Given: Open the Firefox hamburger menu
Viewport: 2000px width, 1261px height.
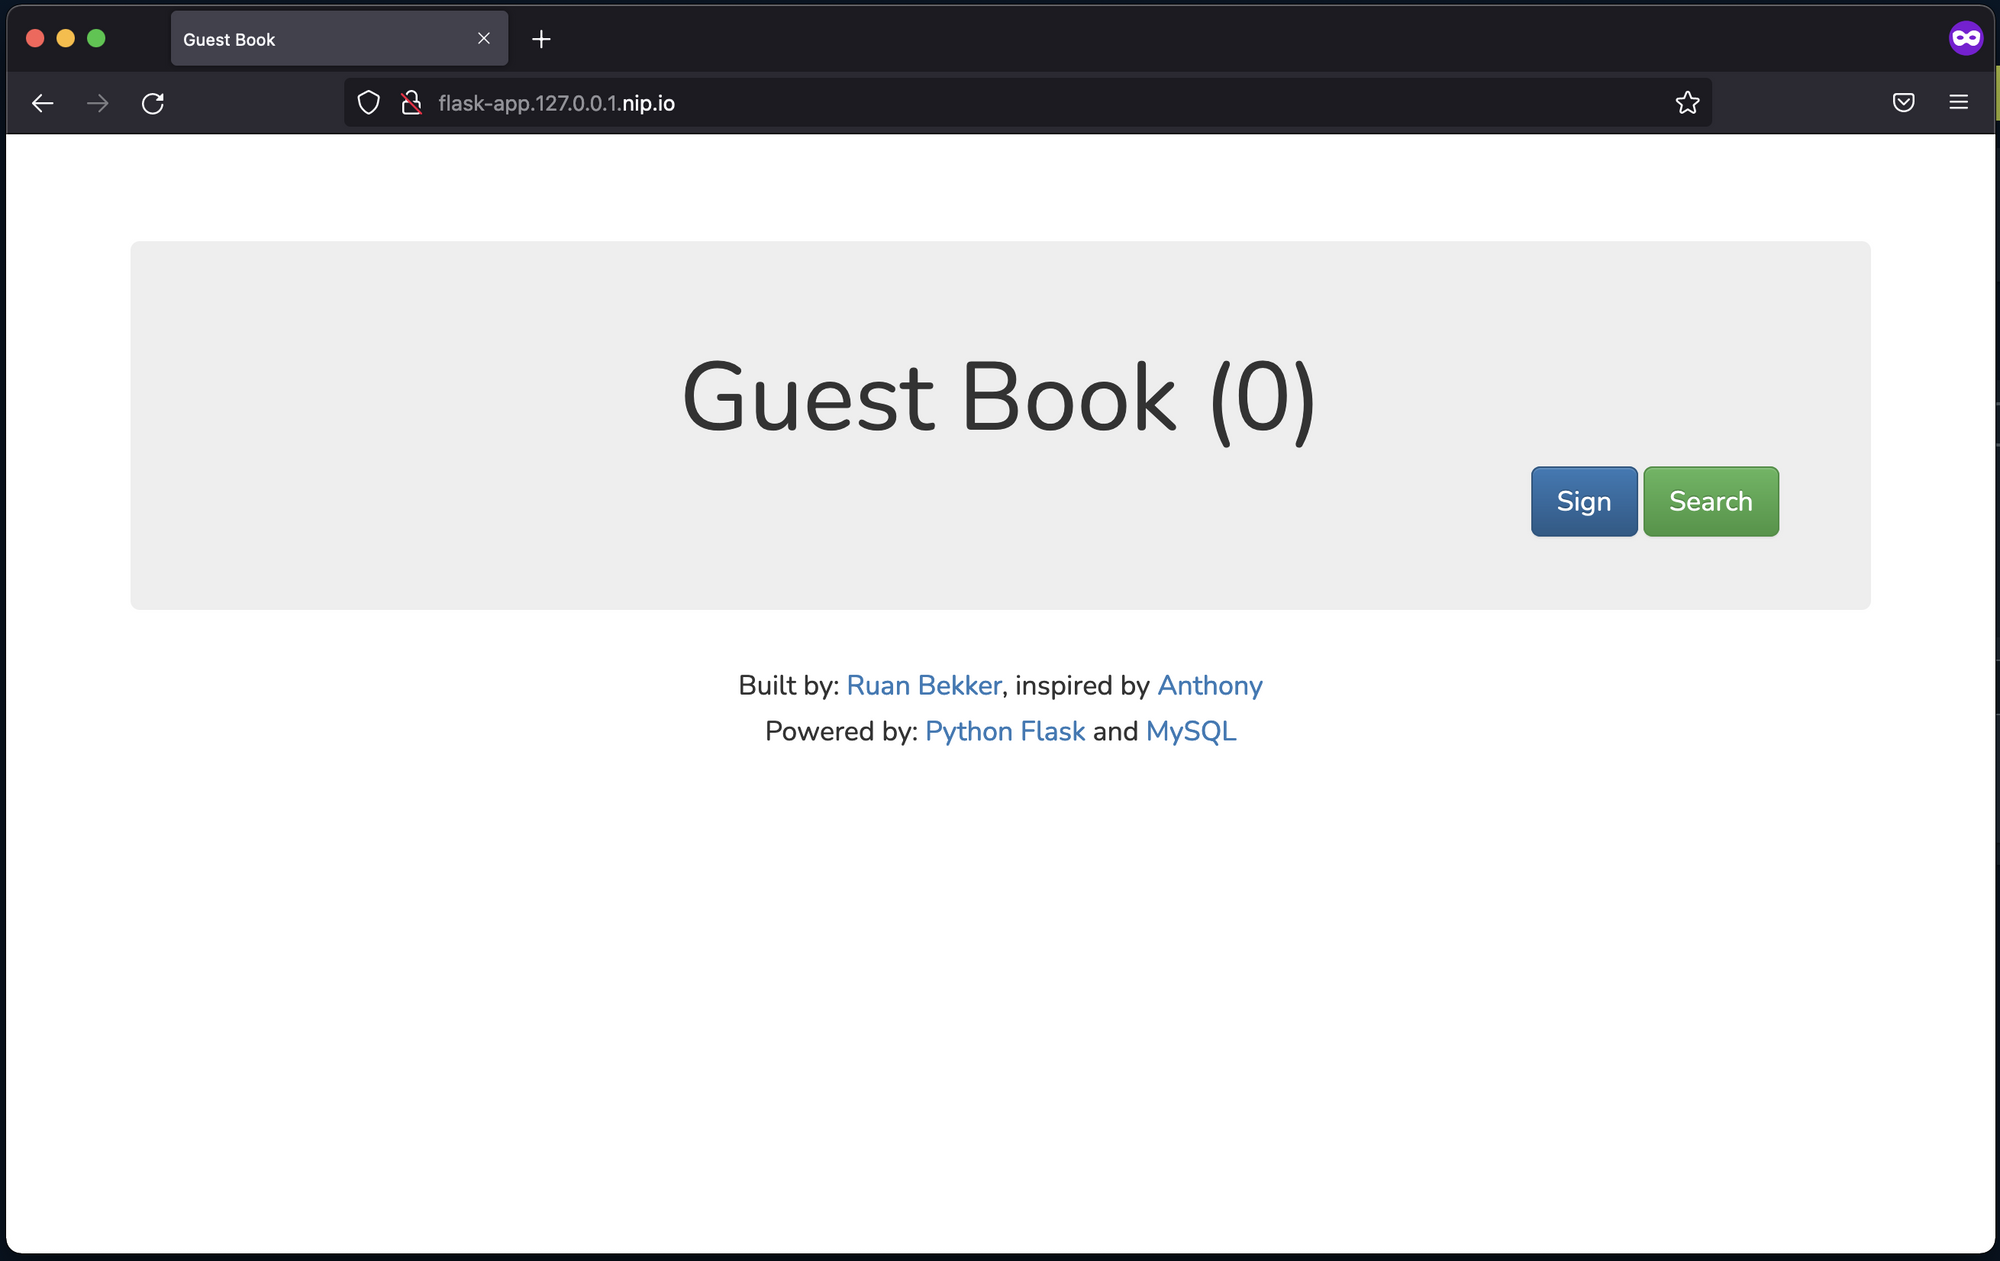Looking at the screenshot, I should point(1958,102).
